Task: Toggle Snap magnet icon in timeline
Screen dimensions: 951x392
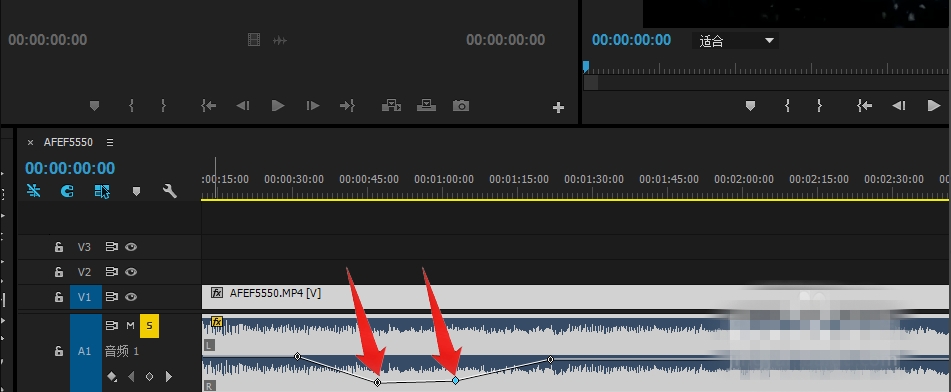Action: (x=68, y=191)
